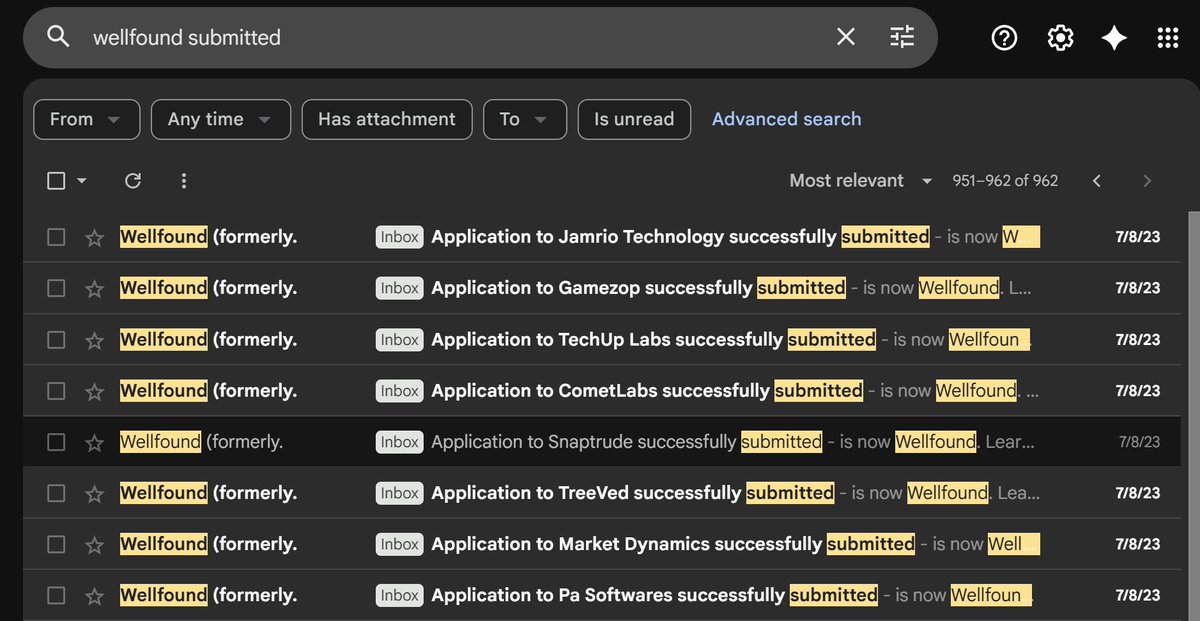Open Advanced search link

coord(786,119)
